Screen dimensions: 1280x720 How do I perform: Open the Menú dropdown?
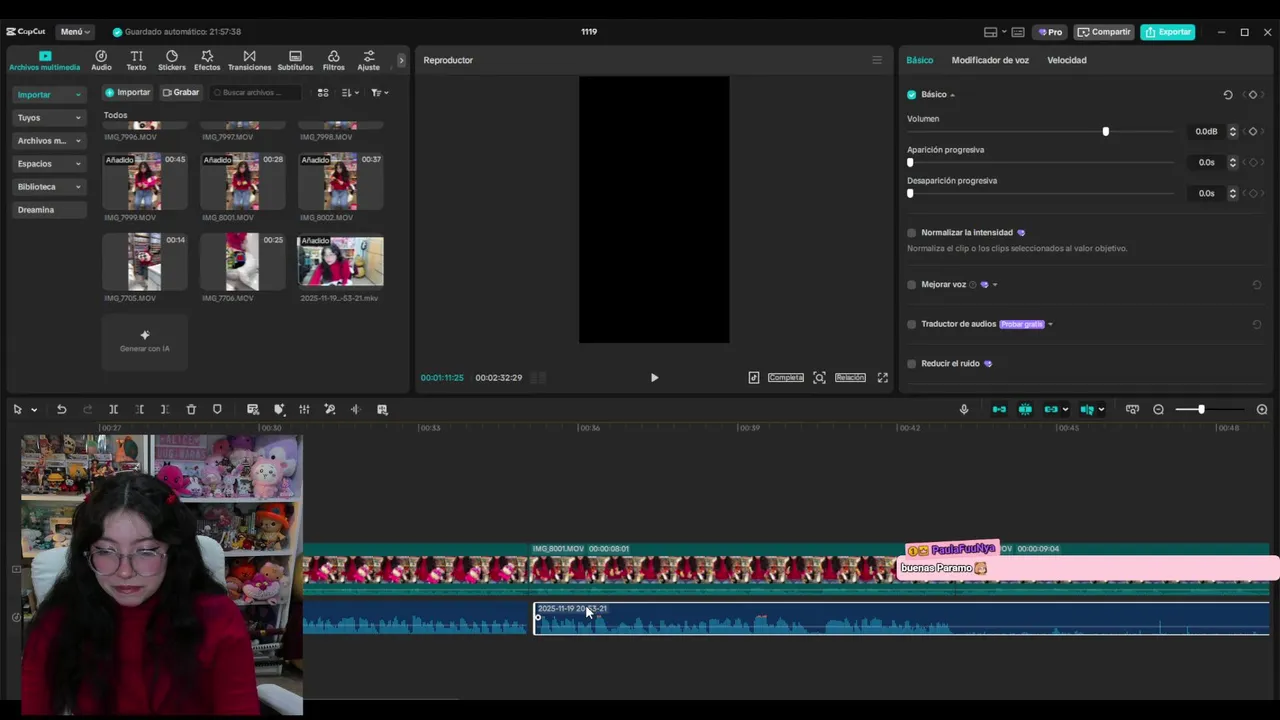click(x=75, y=32)
